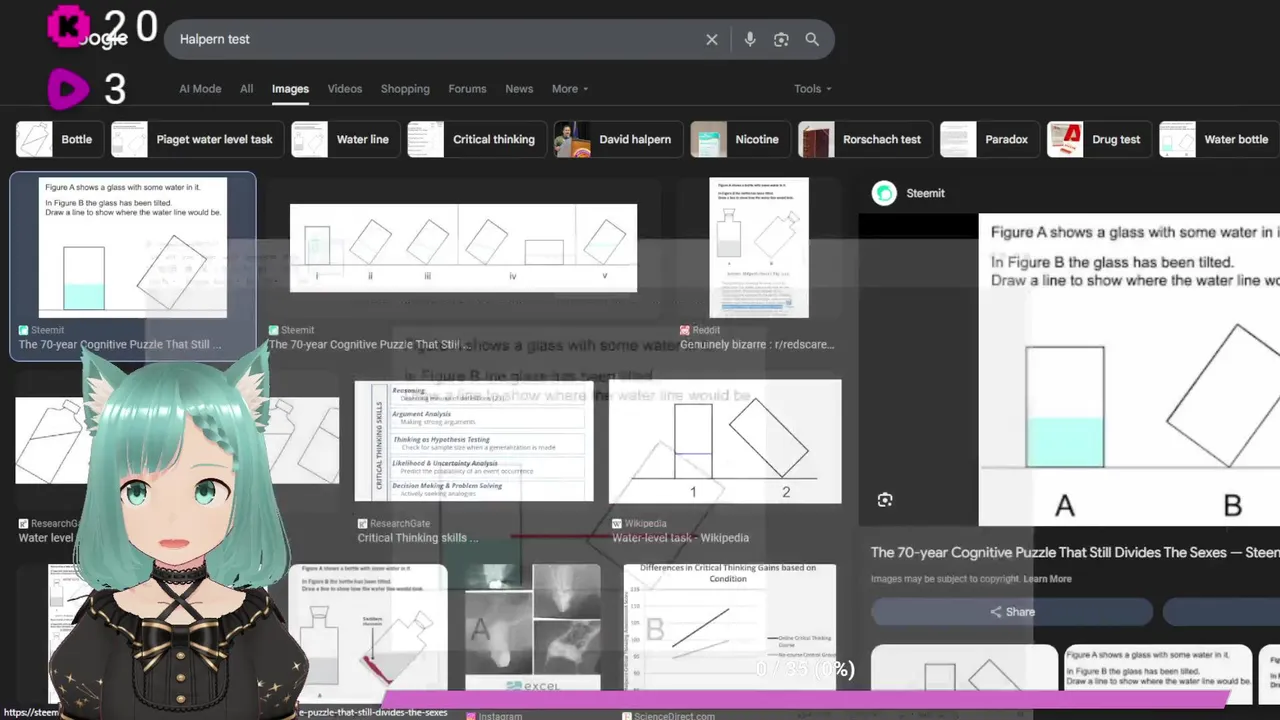Select the Images tab
This screenshot has width=1280, height=720.
pos(290,89)
